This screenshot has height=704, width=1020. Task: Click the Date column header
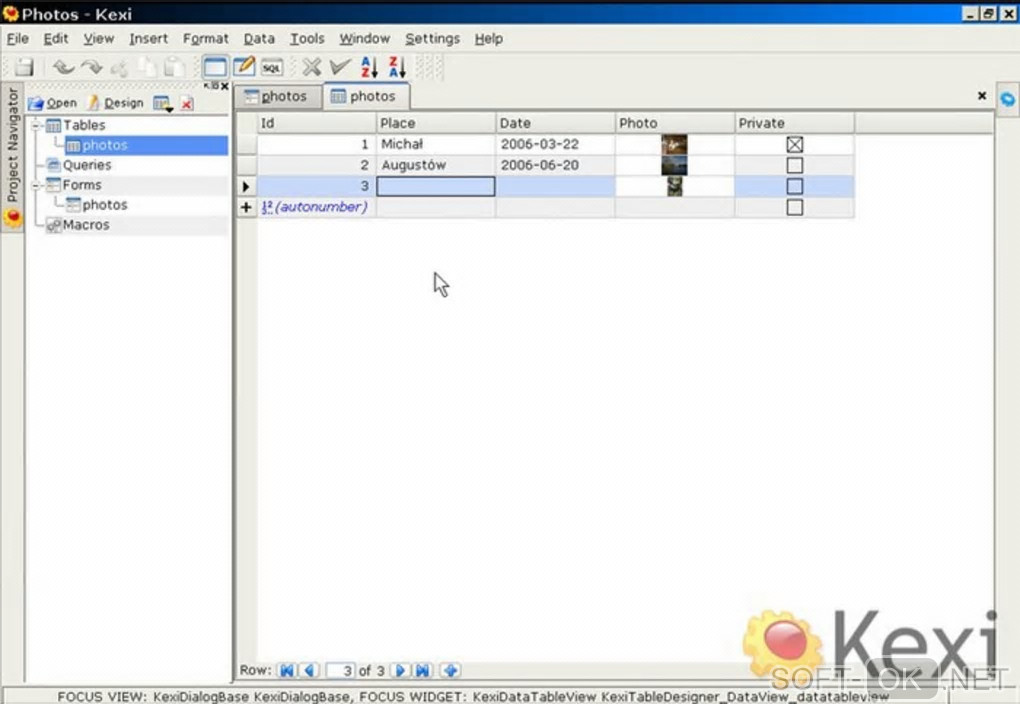(x=556, y=123)
